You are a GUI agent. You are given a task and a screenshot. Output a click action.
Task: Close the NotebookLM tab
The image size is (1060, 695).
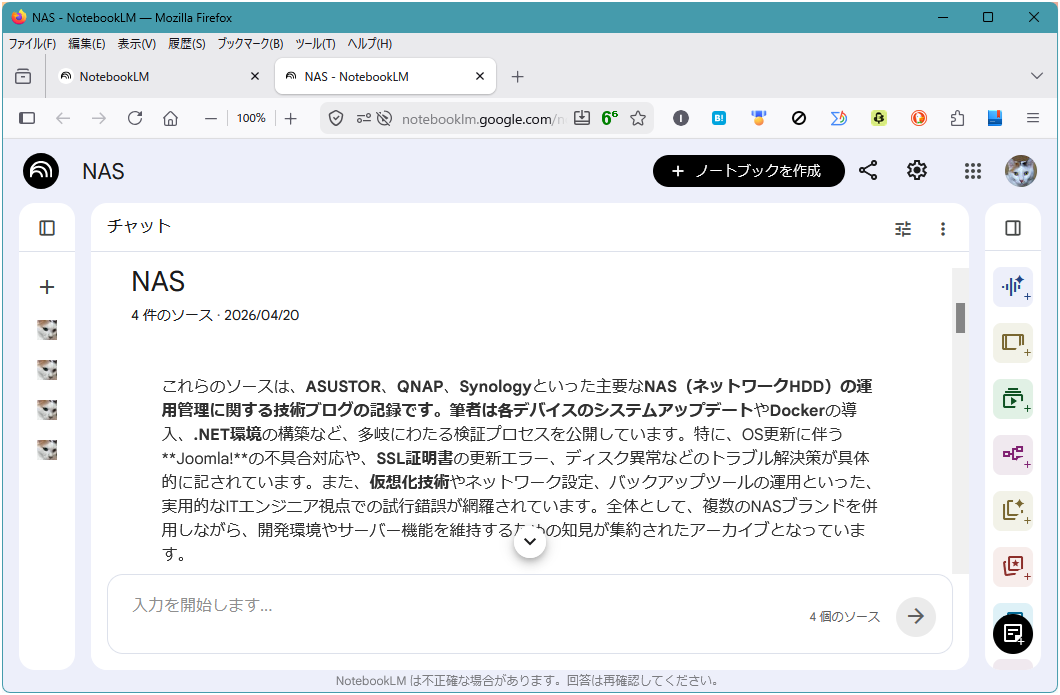(255, 76)
